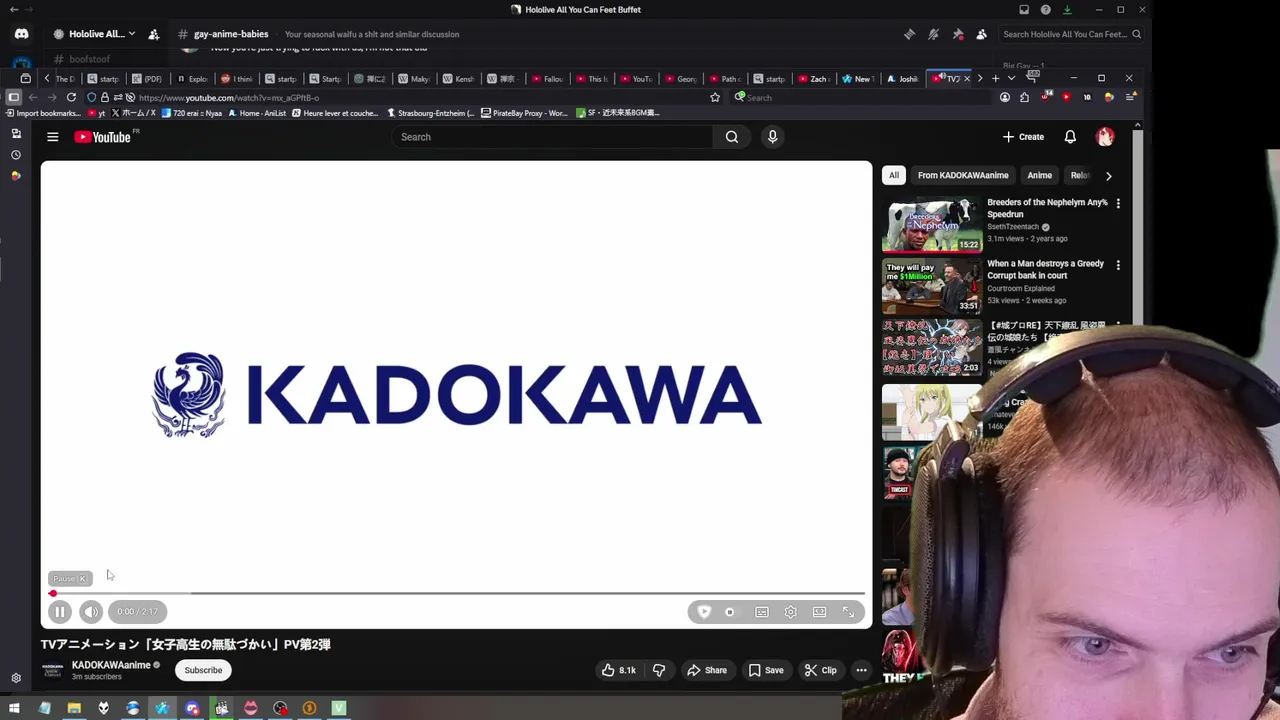
Task: Search YouTube by voice with the microphone
Action: click(772, 137)
